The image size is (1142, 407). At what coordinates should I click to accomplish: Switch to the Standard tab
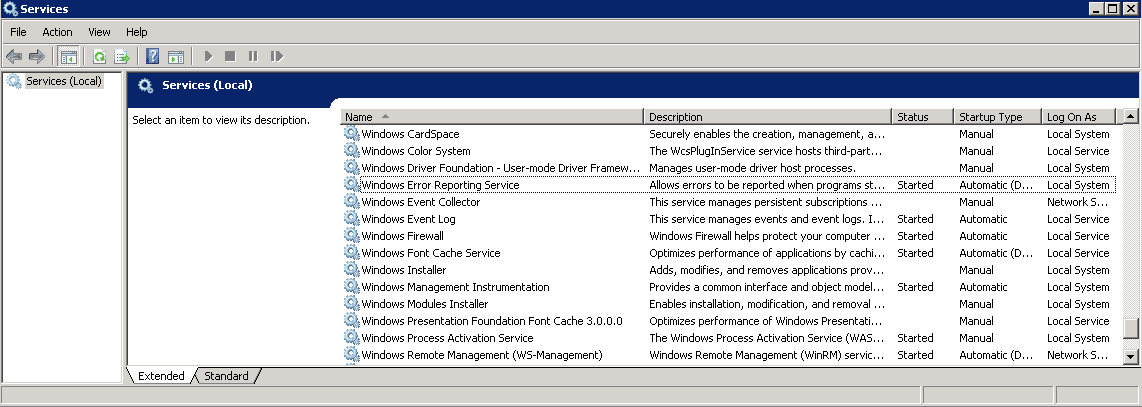(226, 376)
